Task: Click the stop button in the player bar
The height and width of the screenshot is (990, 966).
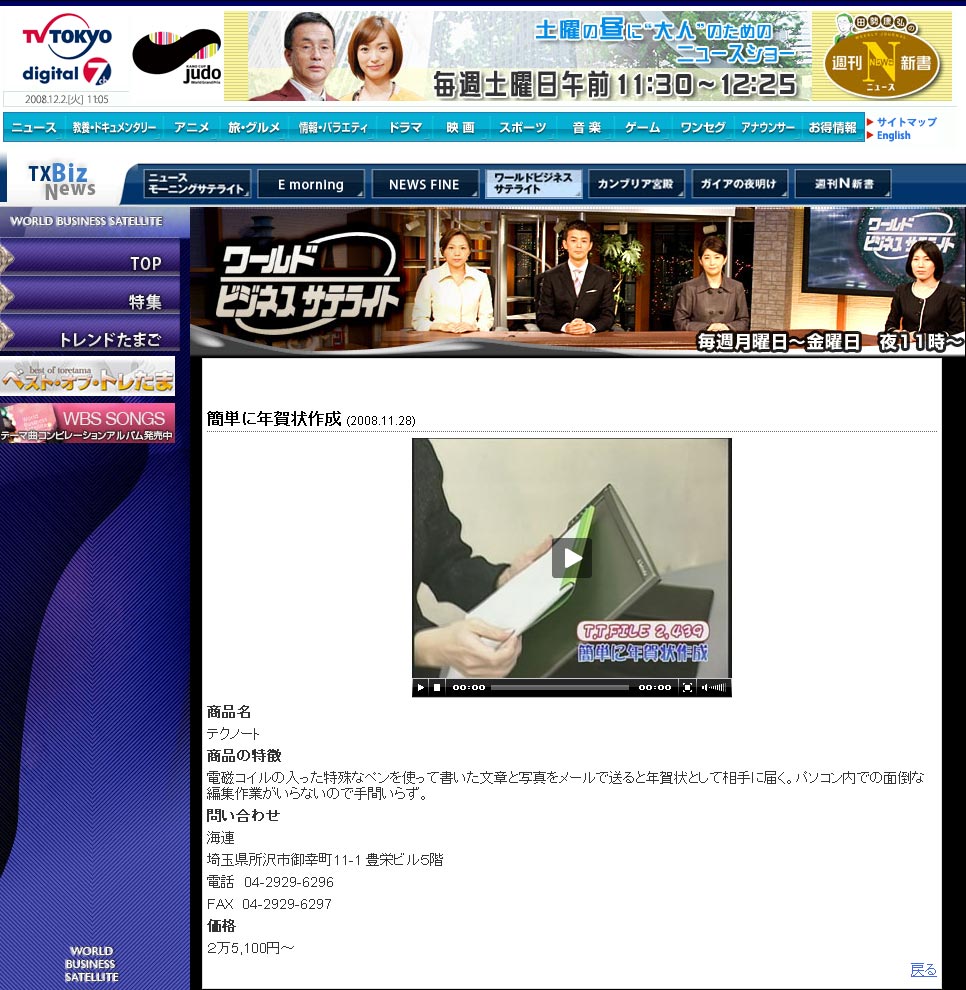Action: click(x=437, y=687)
